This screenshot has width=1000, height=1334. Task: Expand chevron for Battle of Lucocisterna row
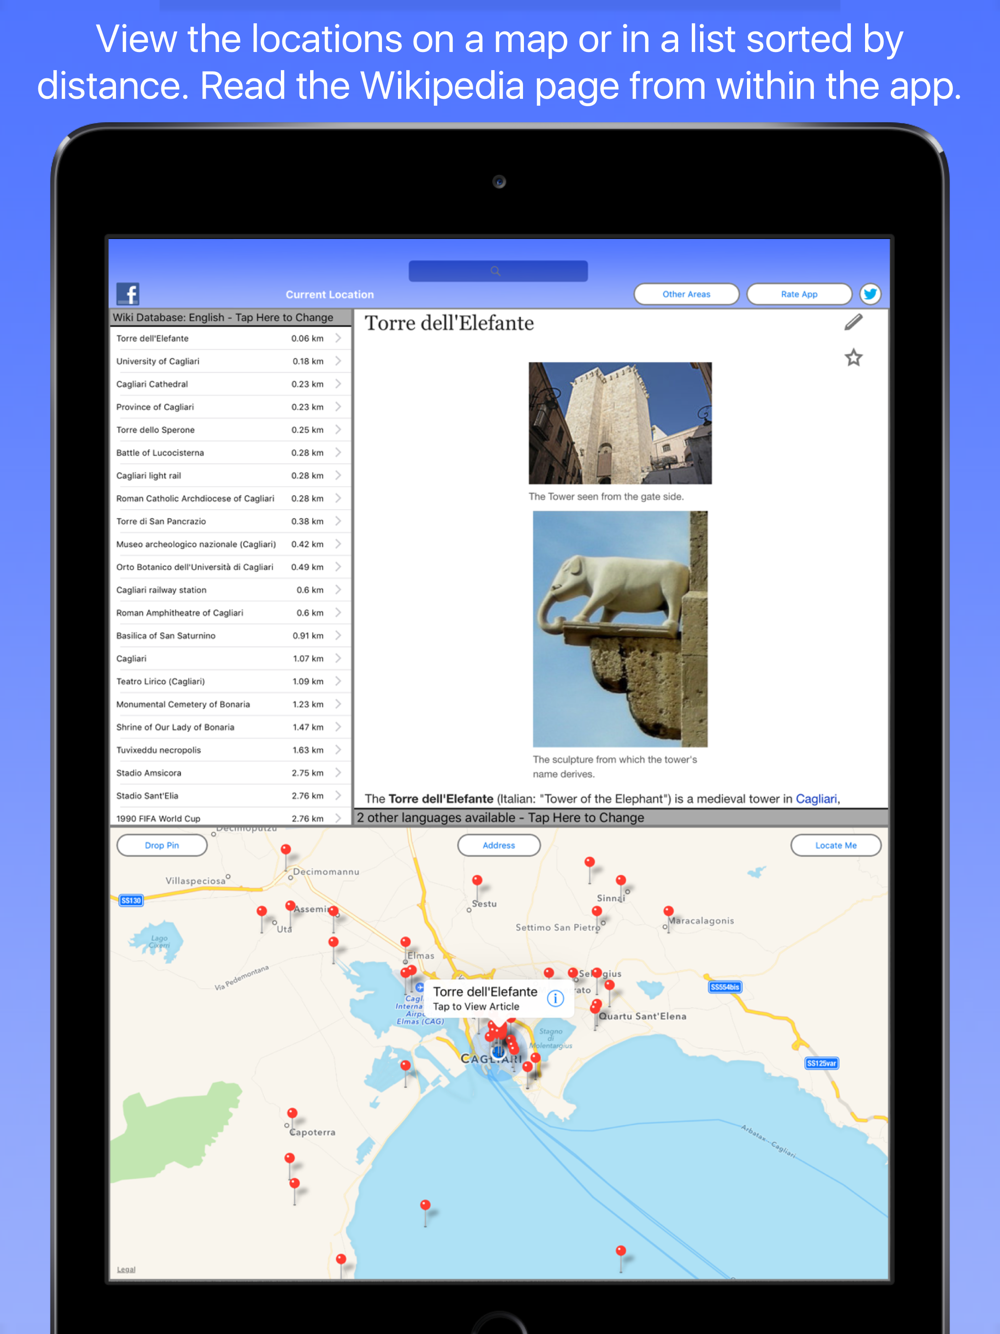point(338,453)
